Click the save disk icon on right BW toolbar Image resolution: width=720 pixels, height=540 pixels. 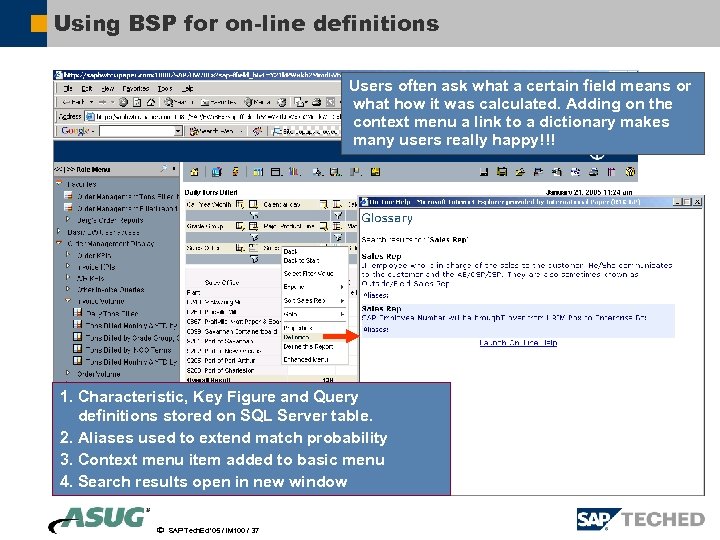point(484,172)
